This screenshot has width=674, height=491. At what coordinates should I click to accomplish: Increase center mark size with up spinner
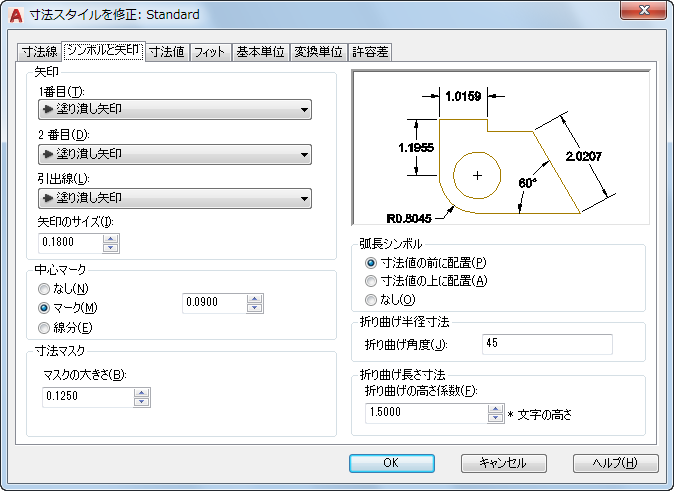click(255, 299)
